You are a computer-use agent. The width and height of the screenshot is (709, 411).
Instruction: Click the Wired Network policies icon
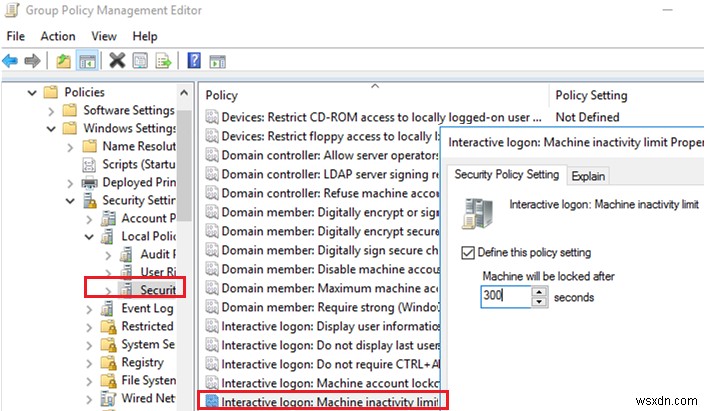coord(108,398)
